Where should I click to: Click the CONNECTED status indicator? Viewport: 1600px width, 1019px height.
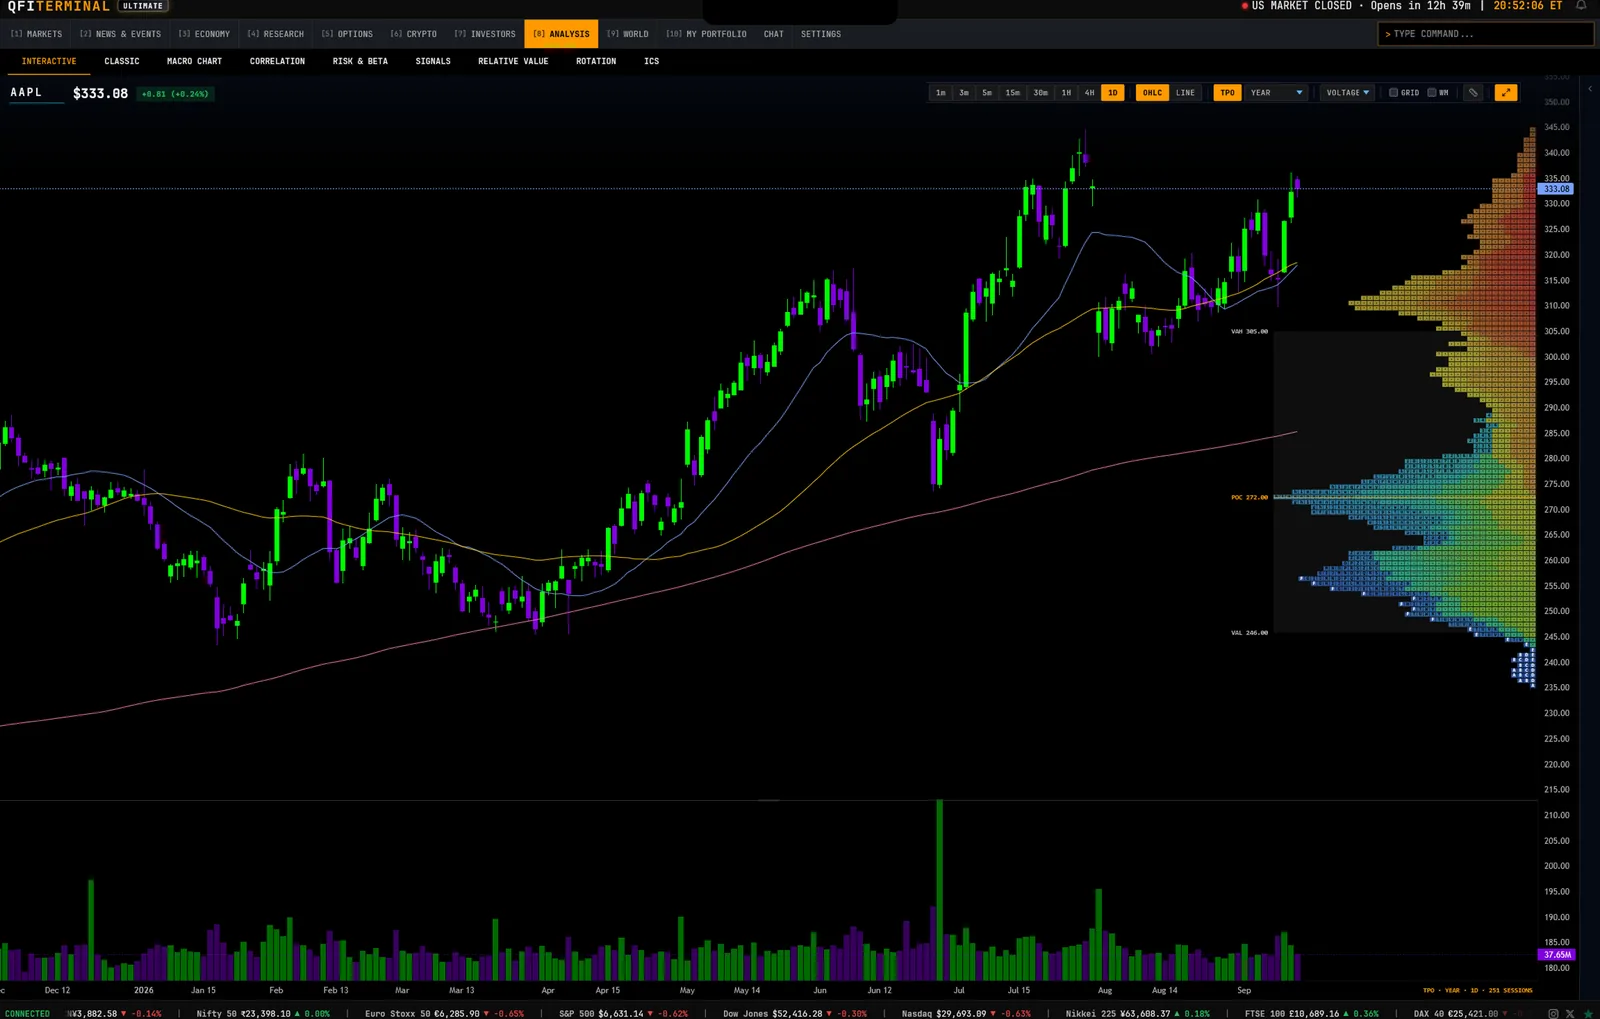click(x=27, y=1013)
